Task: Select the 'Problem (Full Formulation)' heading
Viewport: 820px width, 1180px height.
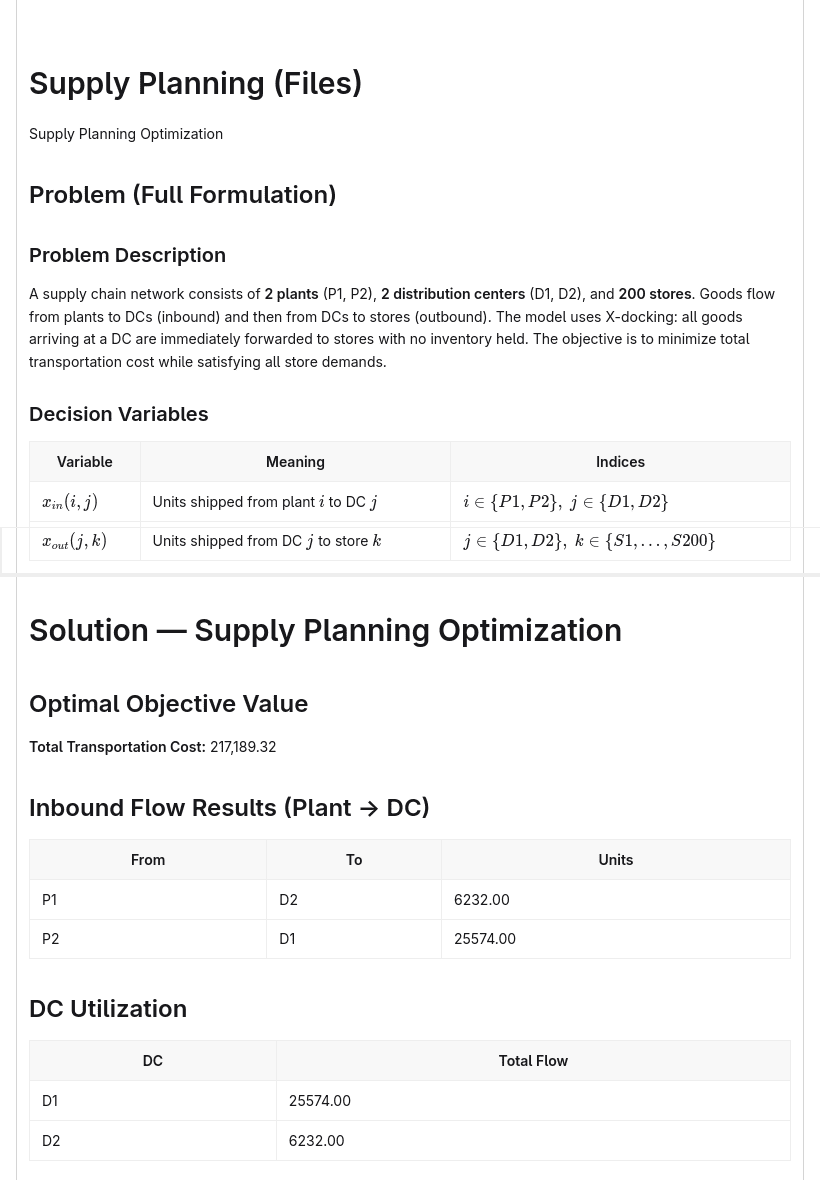Action: [x=183, y=195]
